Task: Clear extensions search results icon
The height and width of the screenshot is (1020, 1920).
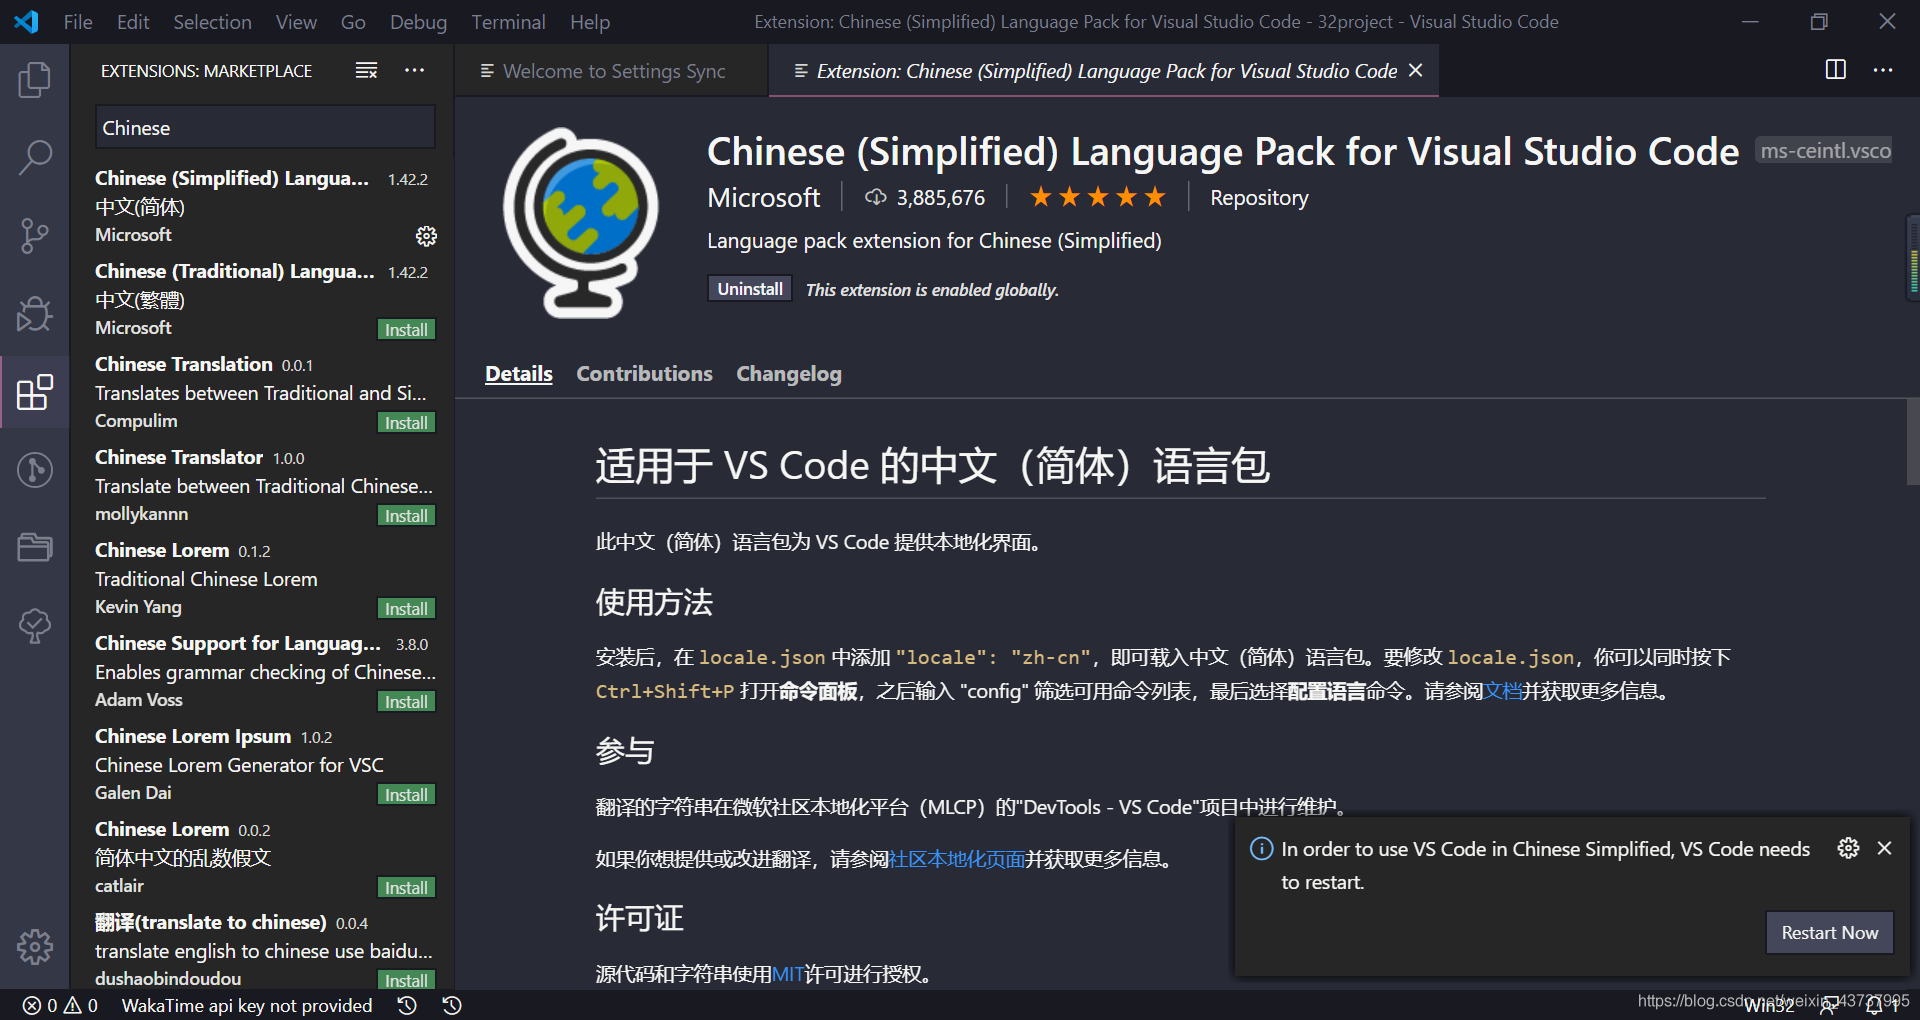Action: 366,70
